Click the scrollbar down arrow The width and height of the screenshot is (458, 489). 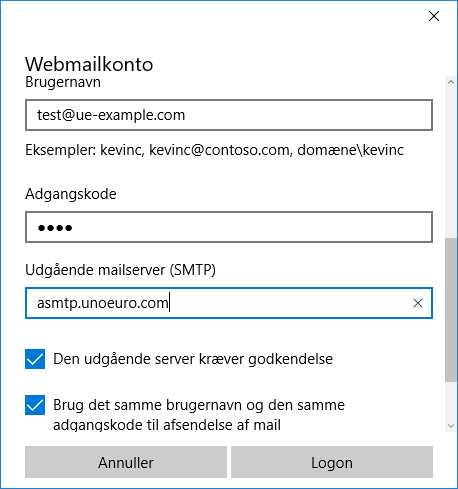pos(451,426)
